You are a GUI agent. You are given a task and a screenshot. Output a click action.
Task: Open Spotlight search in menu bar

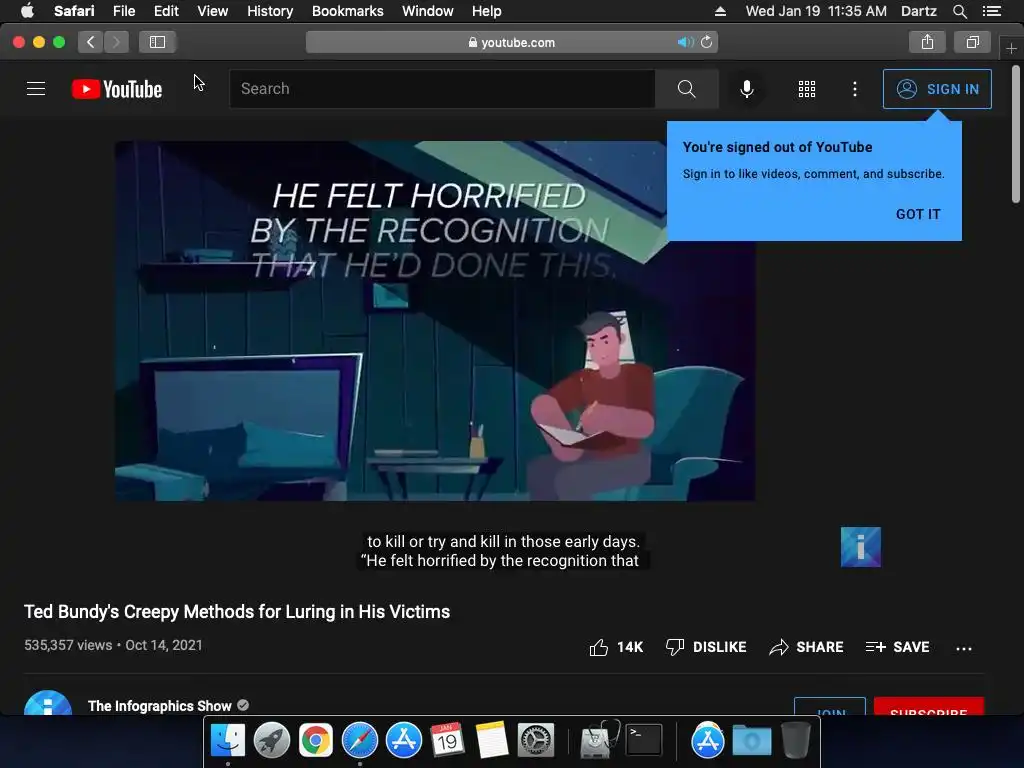960,11
